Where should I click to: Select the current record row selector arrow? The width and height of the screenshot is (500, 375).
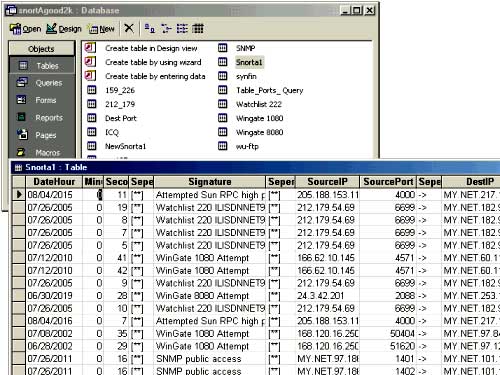coord(19,194)
